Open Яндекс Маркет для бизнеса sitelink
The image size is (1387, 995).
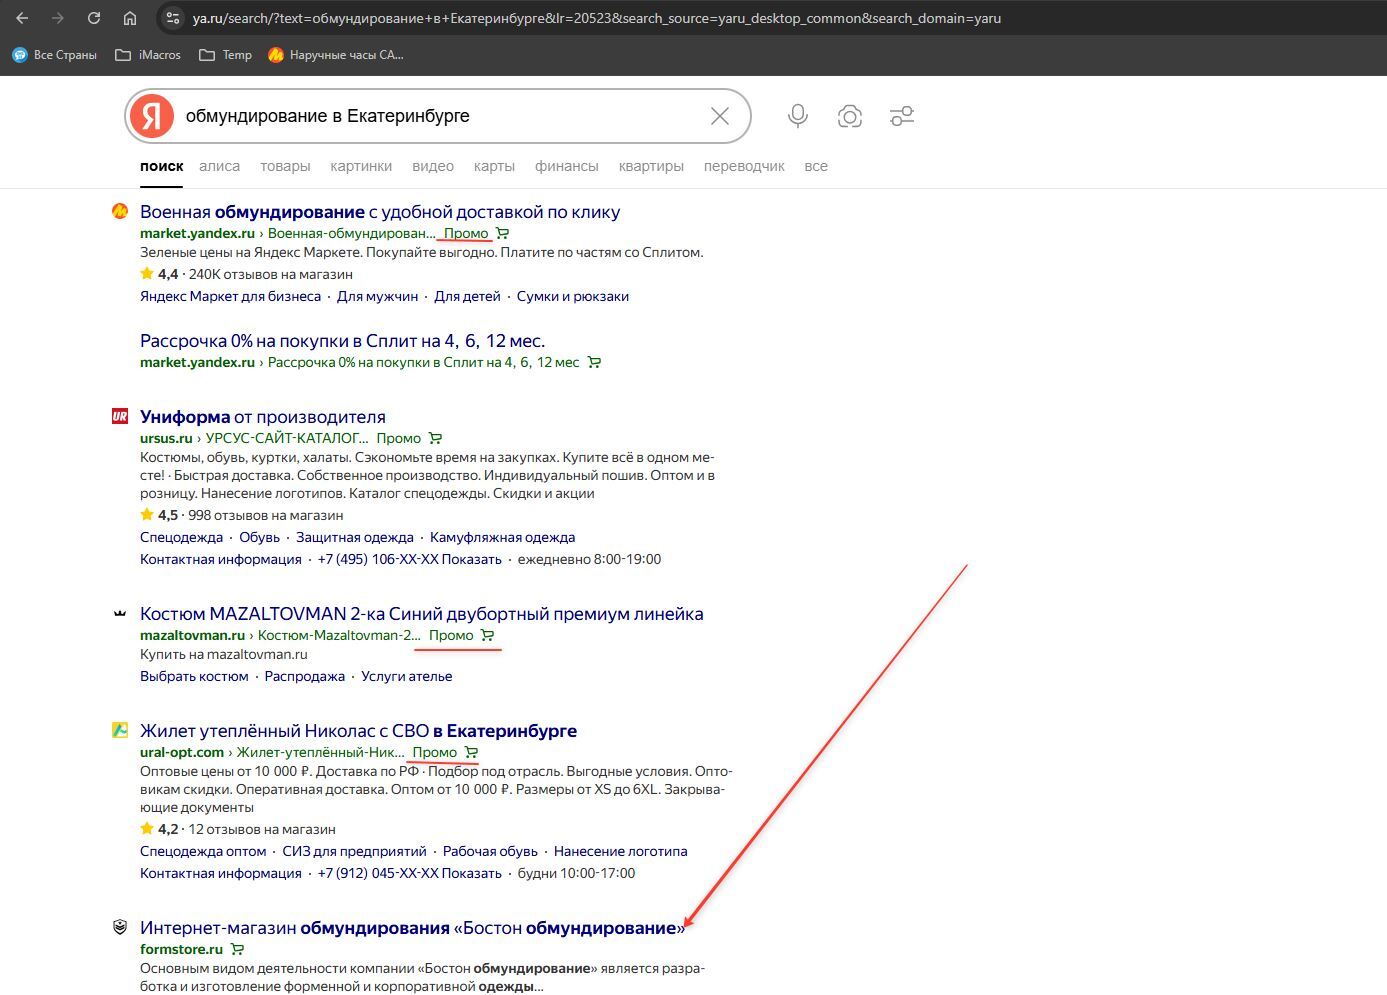point(230,296)
